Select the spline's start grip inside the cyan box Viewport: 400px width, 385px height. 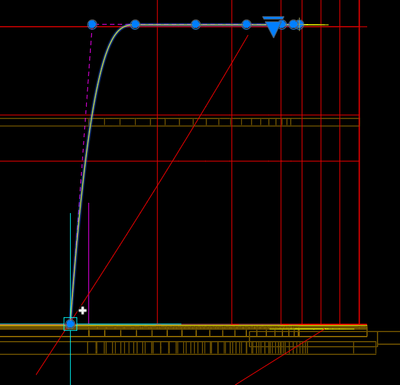click(70, 324)
